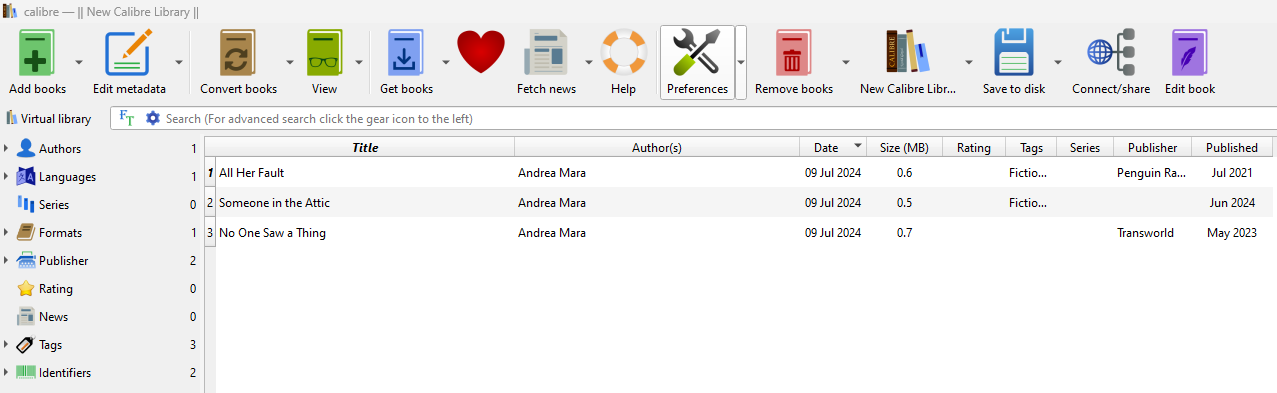Launch the Edit book tool
This screenshot has width=1277, height=393.
[x=1190, y=53]
